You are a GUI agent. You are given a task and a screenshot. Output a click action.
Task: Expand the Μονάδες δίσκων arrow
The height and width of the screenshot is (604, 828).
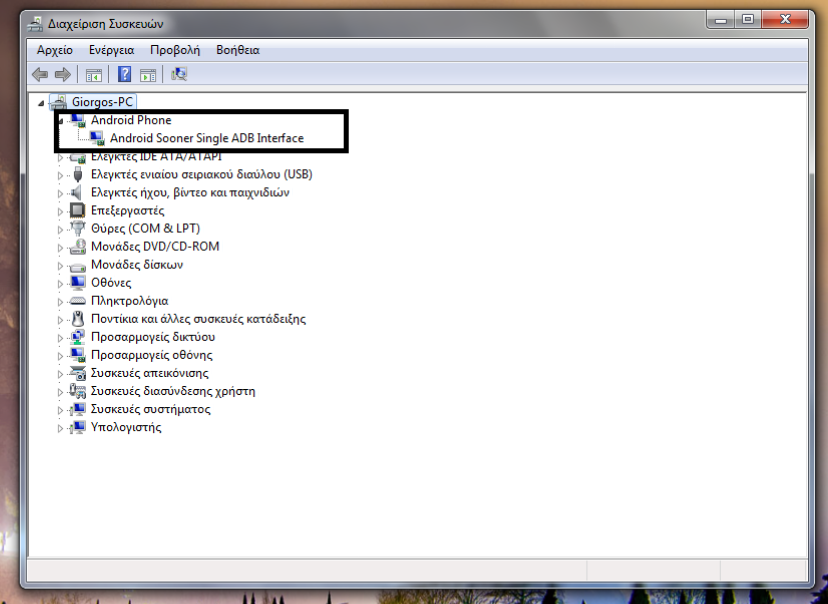point(60,266)
